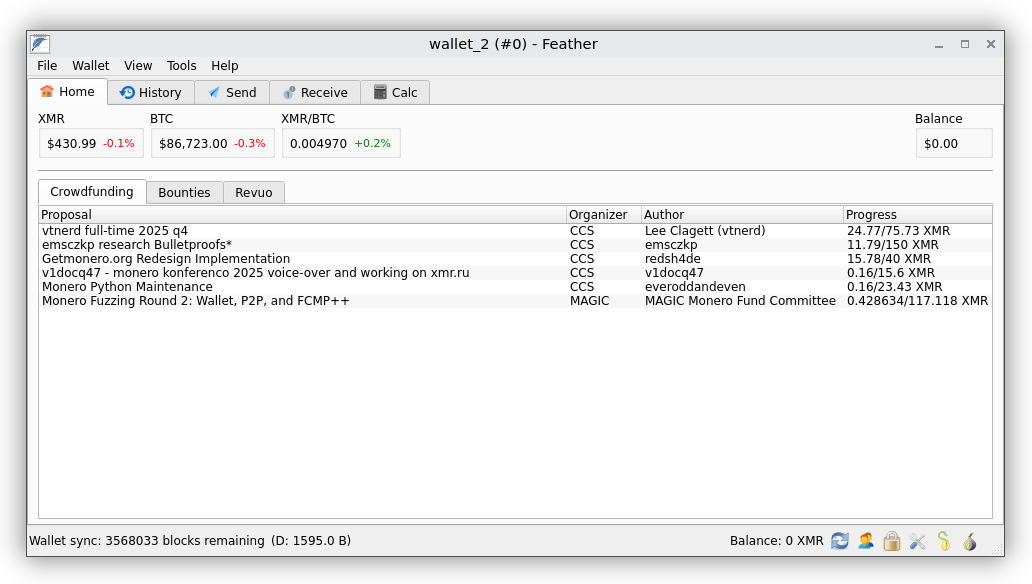Click the sync/refresh status icon
Screen dimensions: 1032x584
click(840, 541)
